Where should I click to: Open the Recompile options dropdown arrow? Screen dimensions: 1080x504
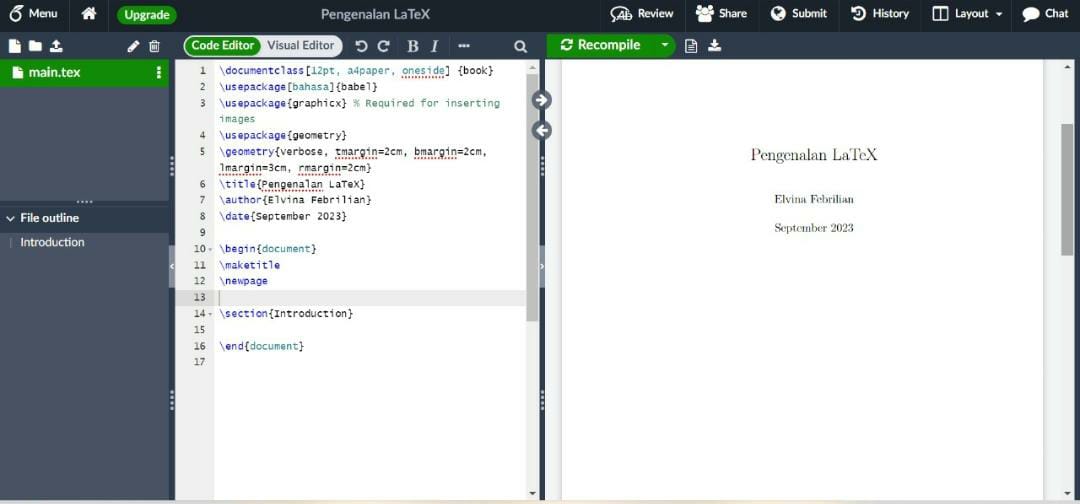[x=665, y=45]
